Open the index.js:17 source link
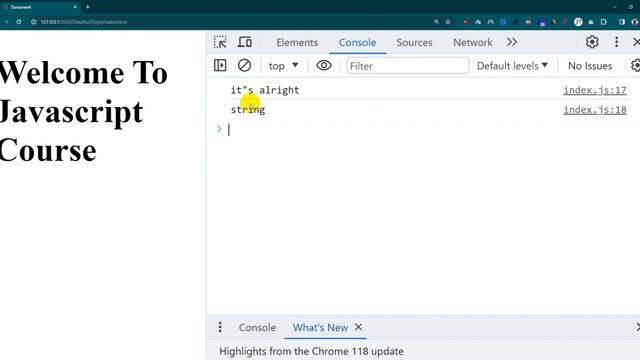 click(595, 90)
